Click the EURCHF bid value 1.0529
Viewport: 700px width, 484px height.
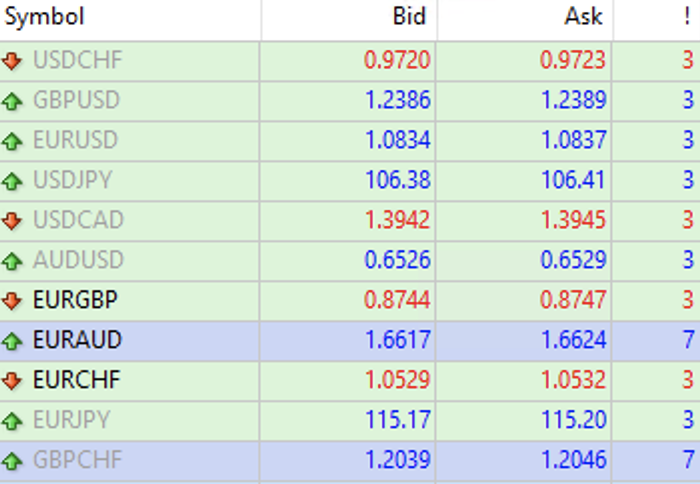tap(397, 380)
